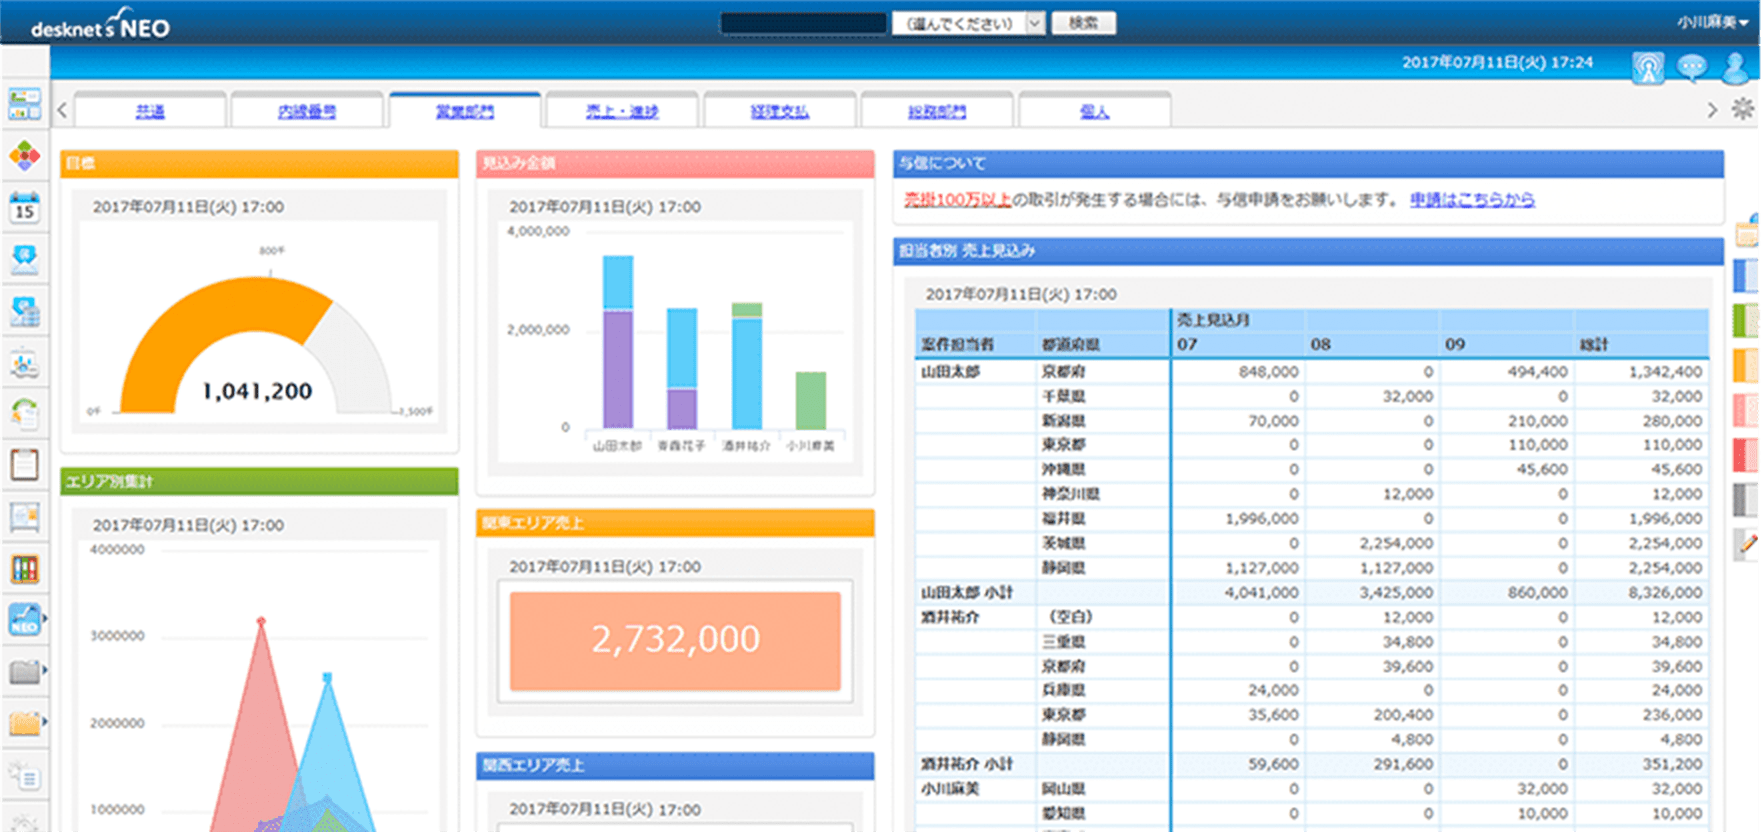
Task: Click the 2017年07月11日(火) 17:24 header timestamp
Action: click(1497, 62)
